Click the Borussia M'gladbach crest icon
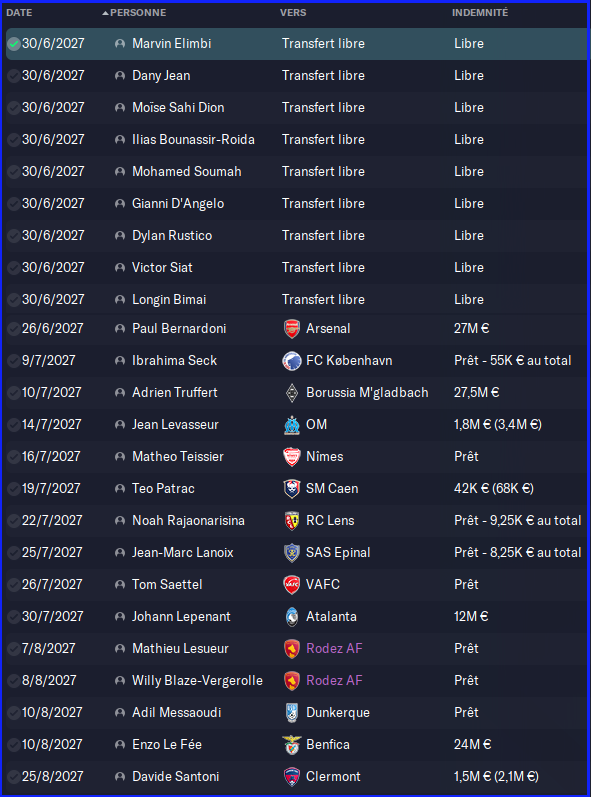 point(292,393)
